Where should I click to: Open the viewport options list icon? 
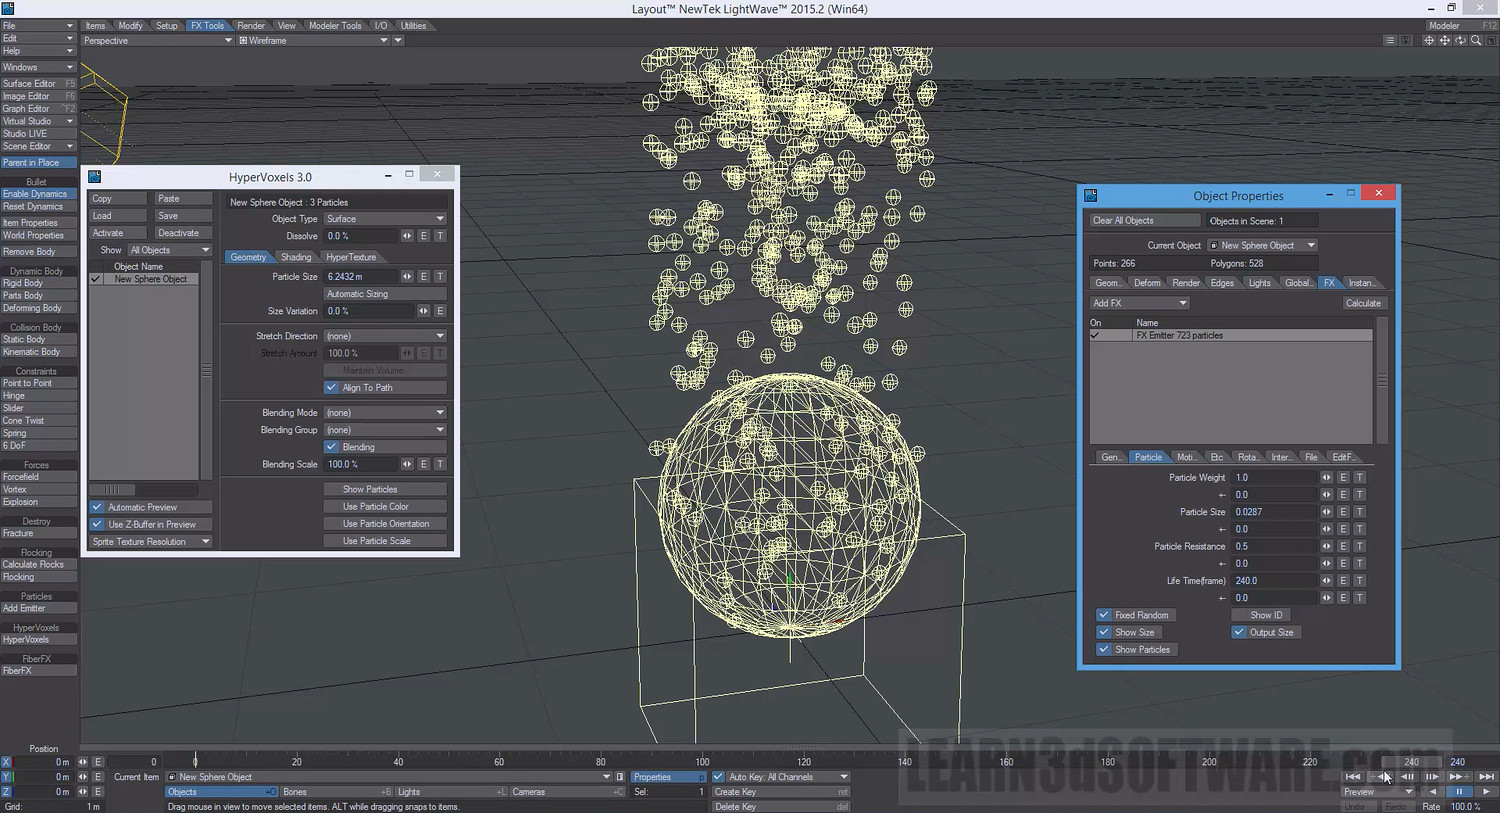pyautogui.click(x=1390, y=40)
